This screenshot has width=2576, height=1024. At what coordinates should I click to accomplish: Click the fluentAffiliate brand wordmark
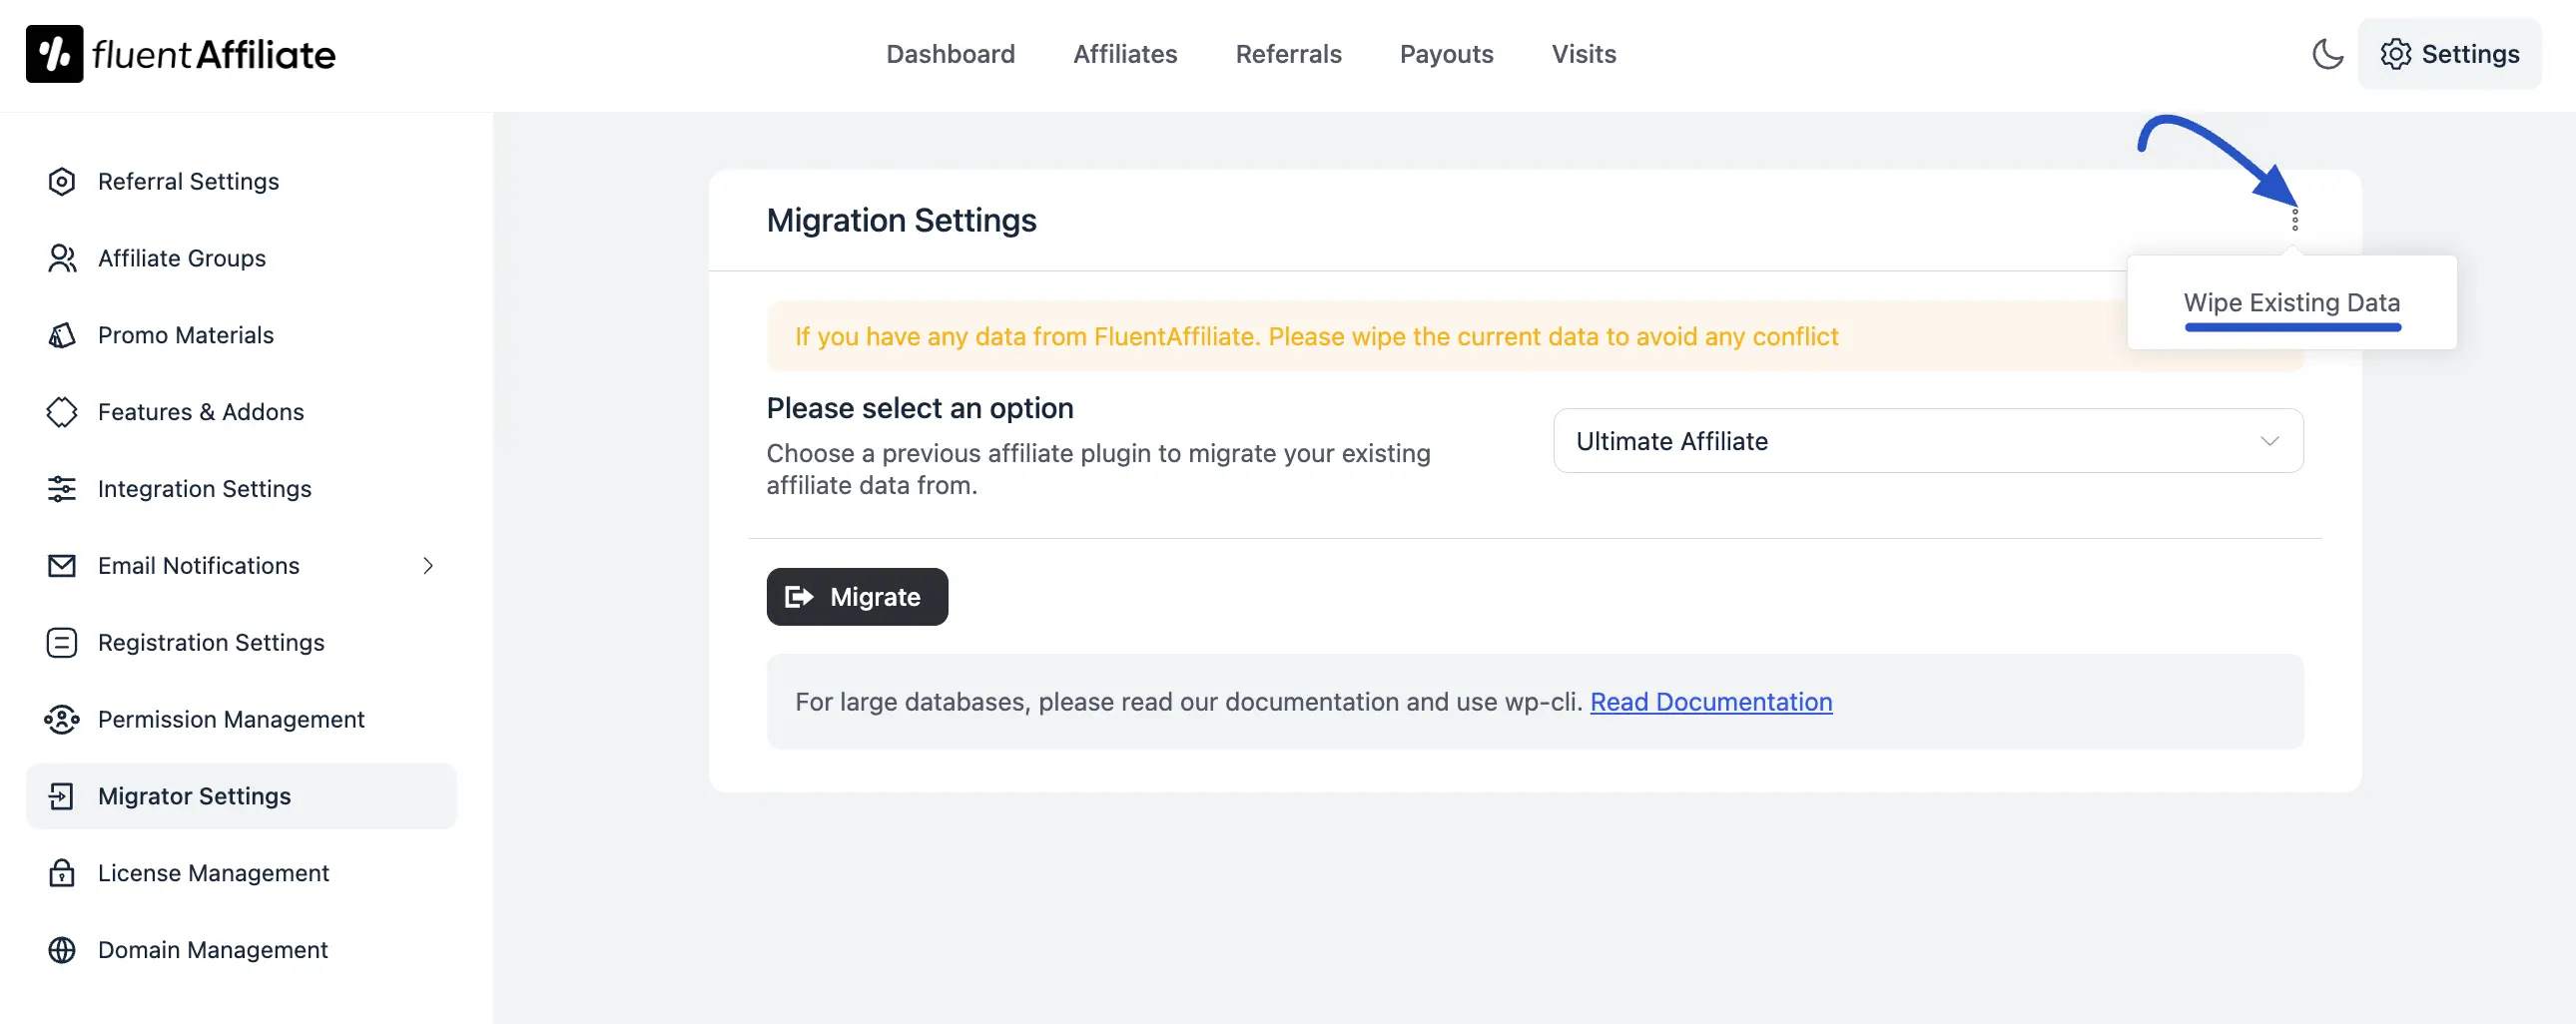click(214, 54)
